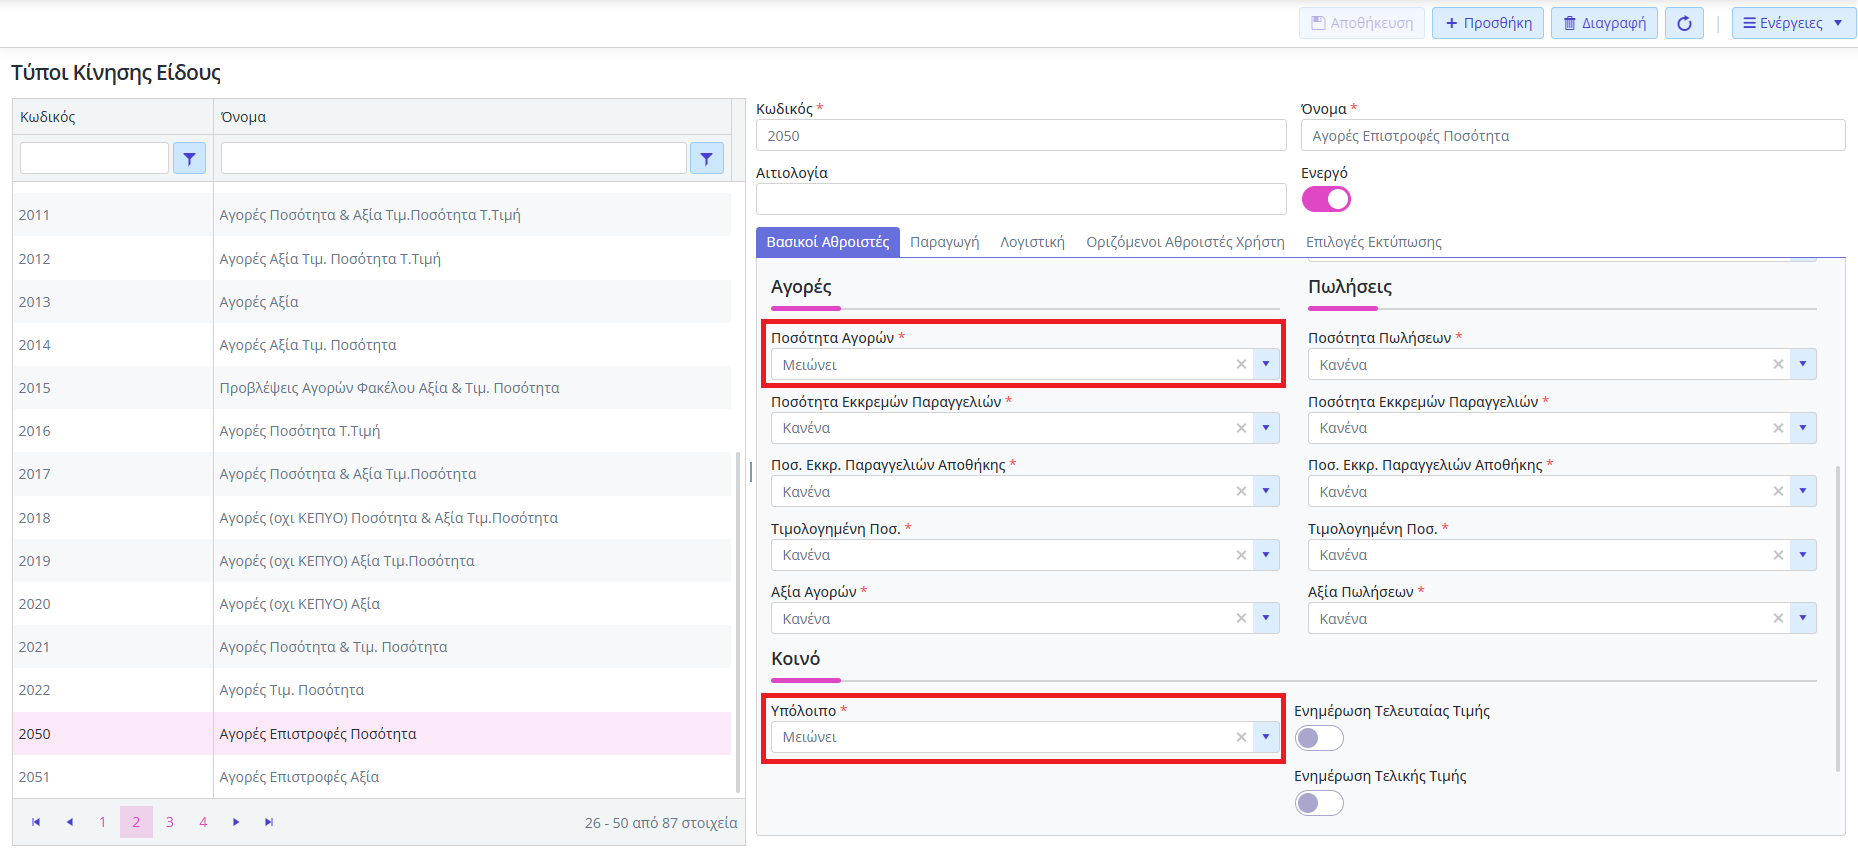Click the refresh icon in the top toolbar
This screenshot has height=857, width=1858.
click(x=1684, y=23)
